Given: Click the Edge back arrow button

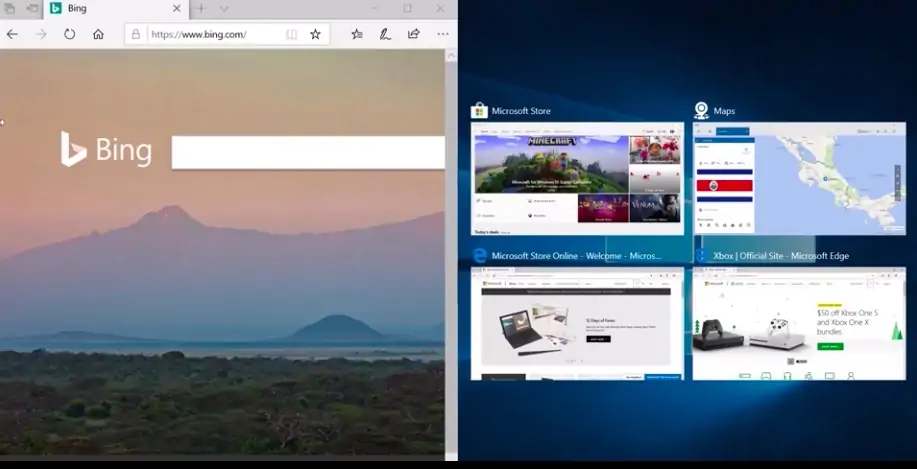Looking at the screenshot, I should click(12, 34).
